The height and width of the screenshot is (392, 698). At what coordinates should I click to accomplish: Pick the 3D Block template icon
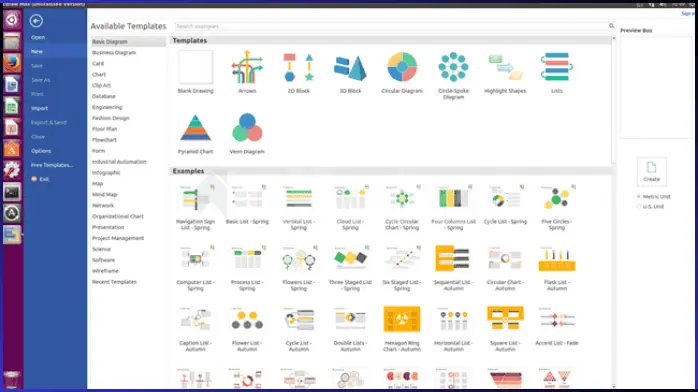[x=350, y=68]
